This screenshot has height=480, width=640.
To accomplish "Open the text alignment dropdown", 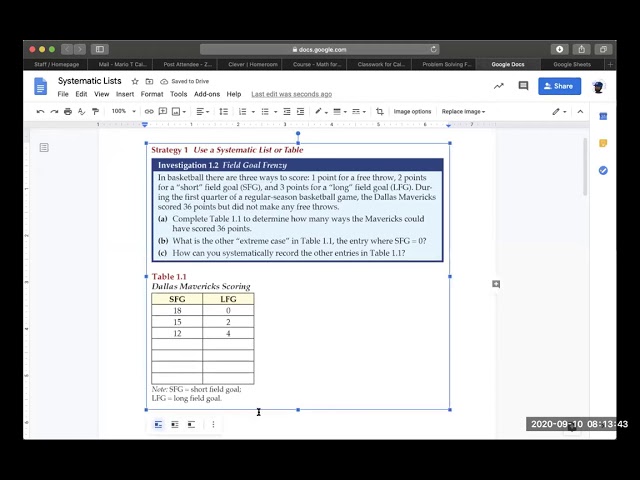I will click(202, 111).
